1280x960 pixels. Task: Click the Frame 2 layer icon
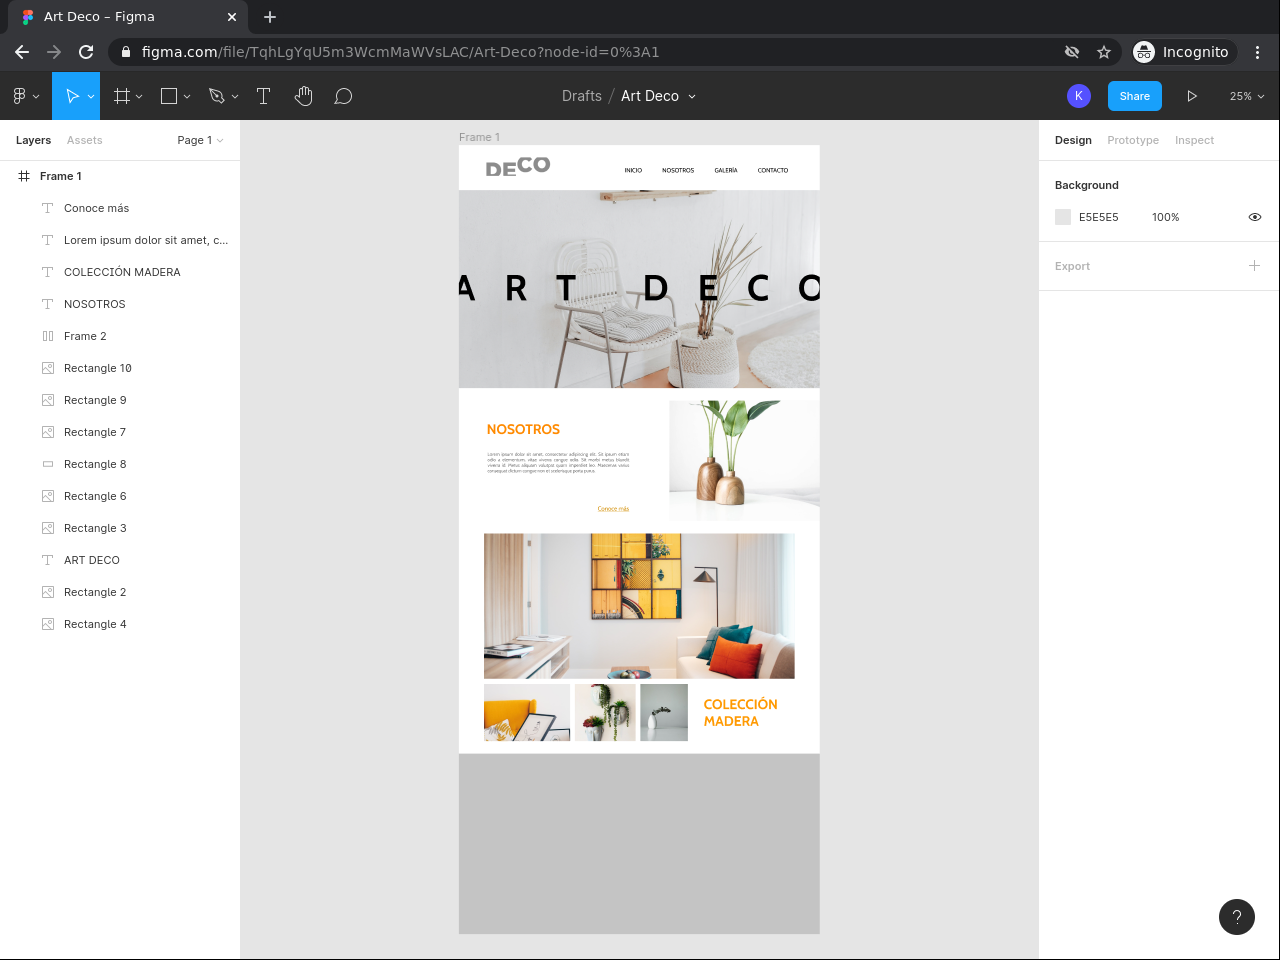click(x=48, y=336)
